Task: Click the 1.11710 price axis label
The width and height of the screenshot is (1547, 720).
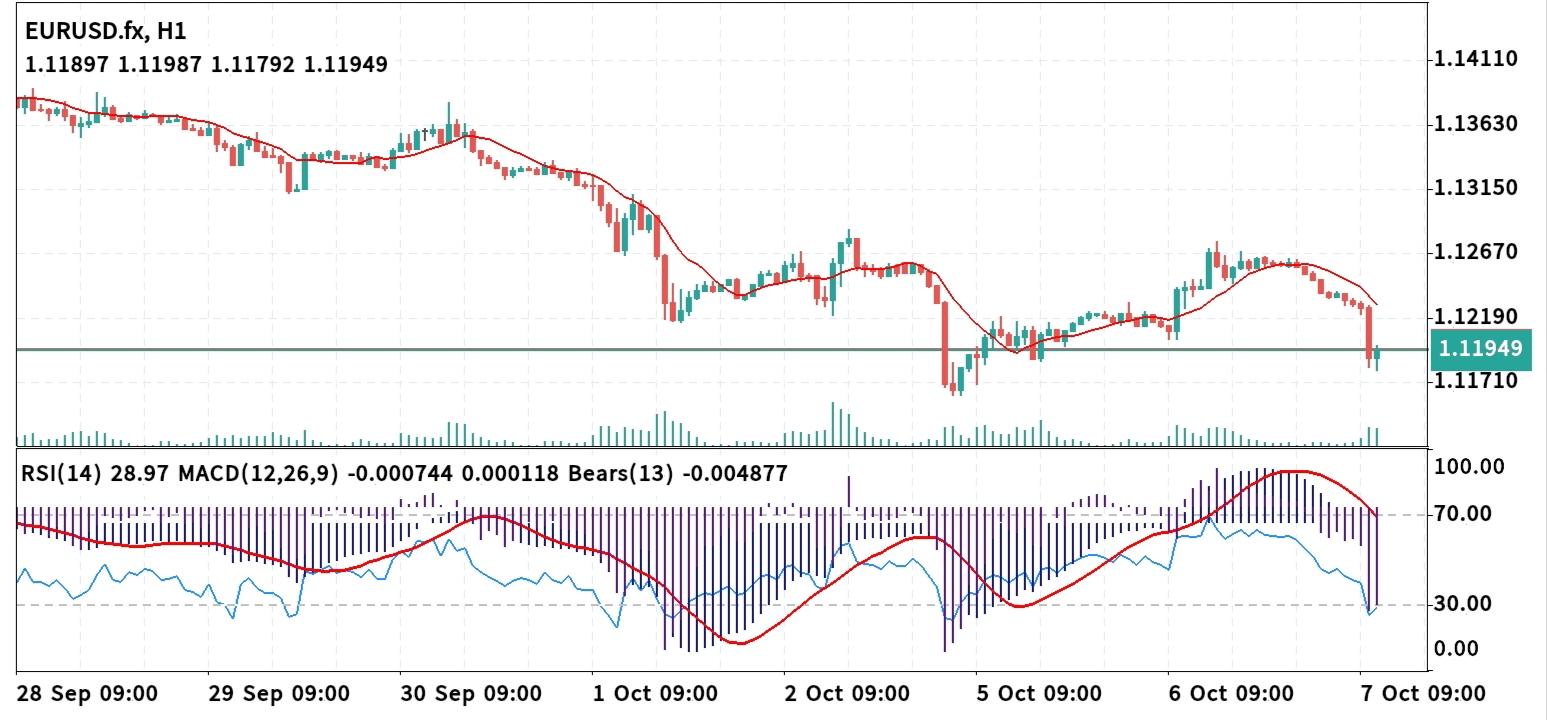Action: click(1476, 381)
